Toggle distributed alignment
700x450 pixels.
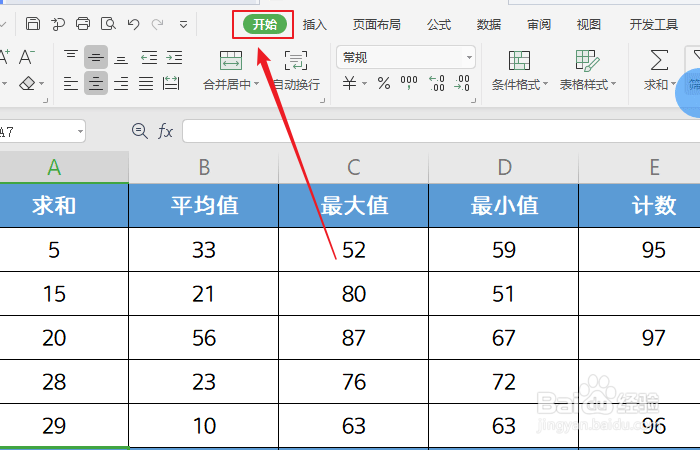[x=171, y=83]
